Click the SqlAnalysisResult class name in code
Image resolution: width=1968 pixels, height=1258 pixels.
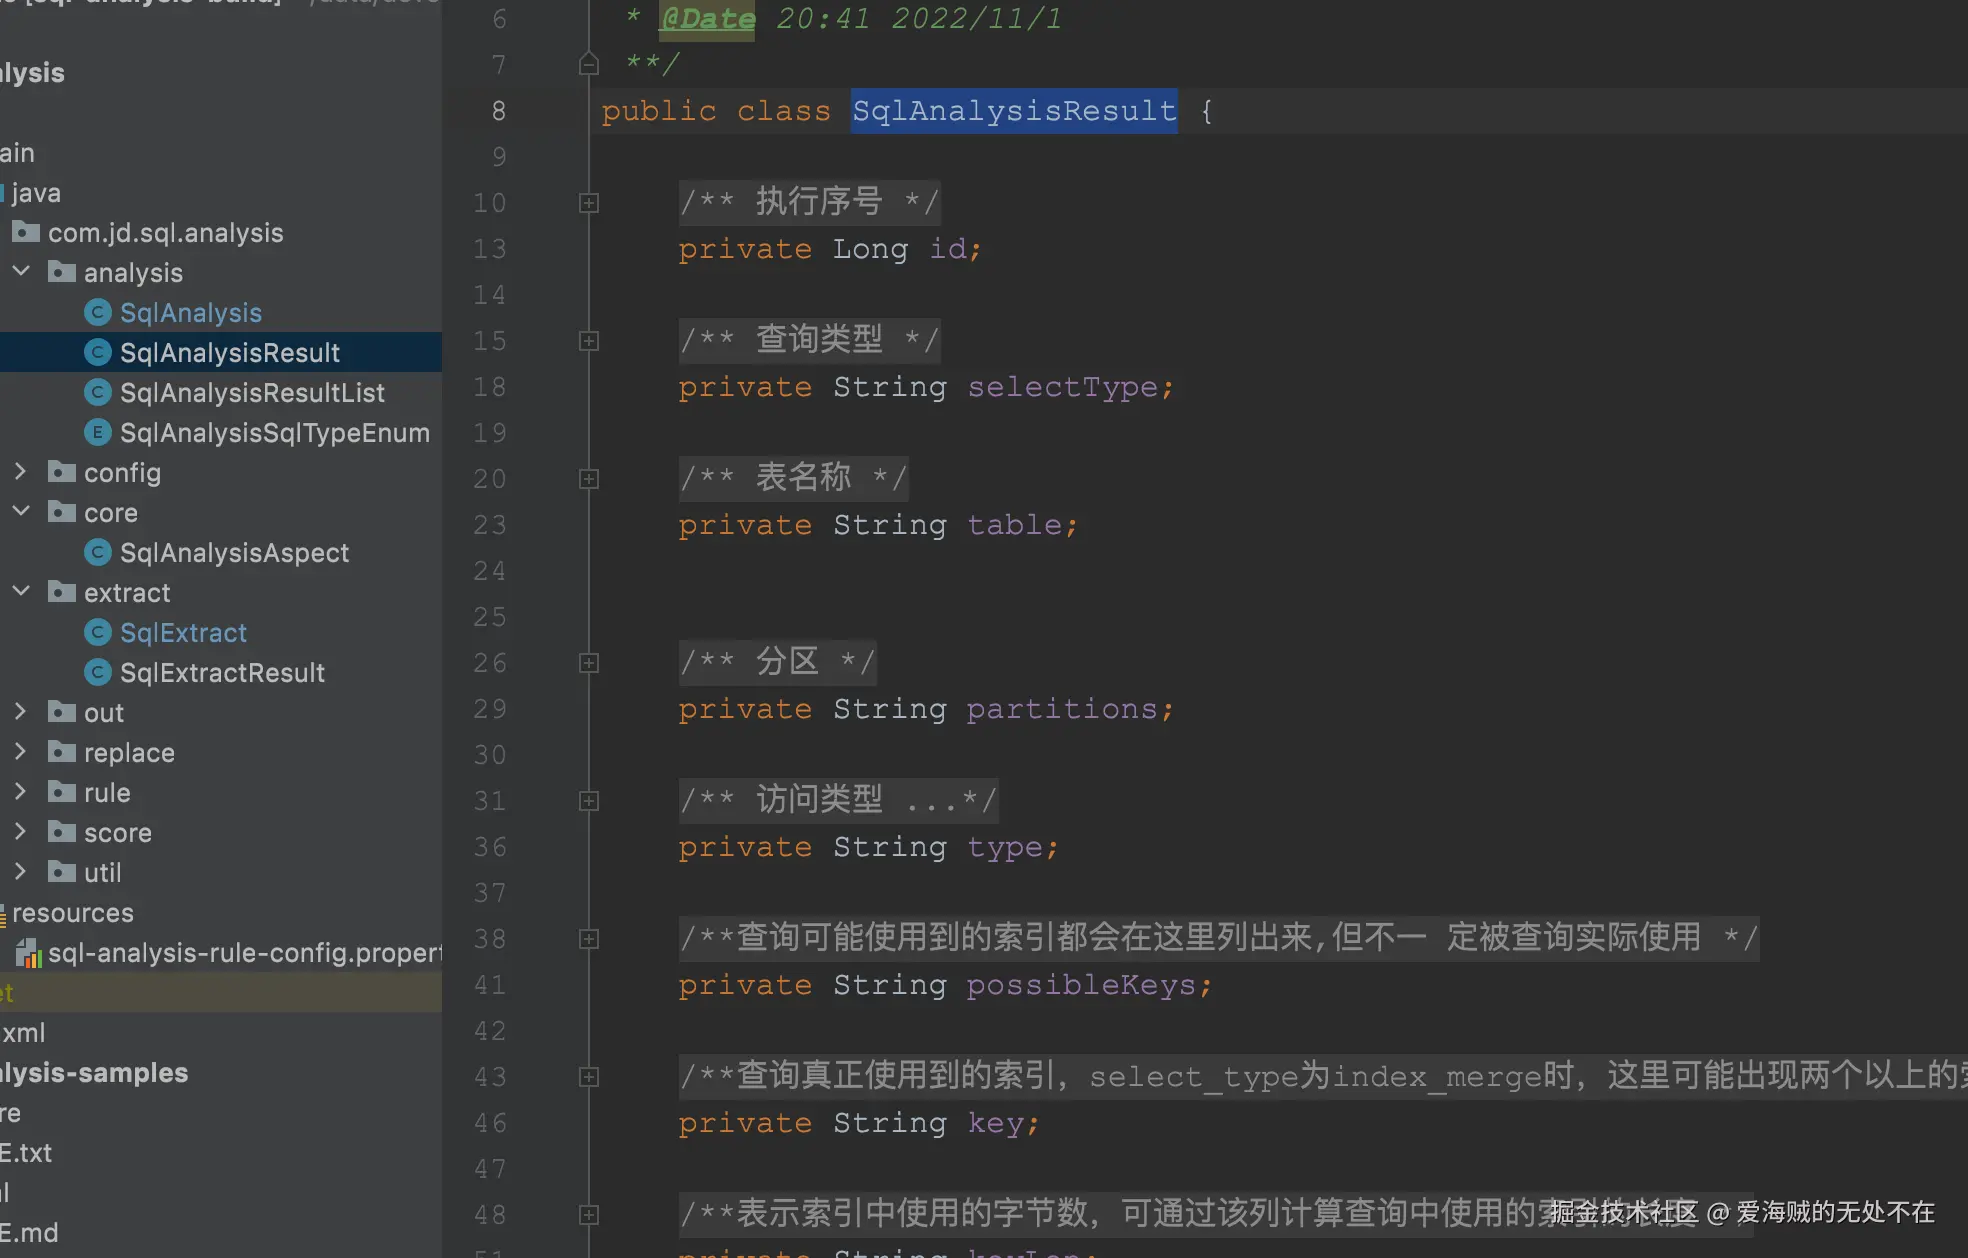click(1013, 111)
